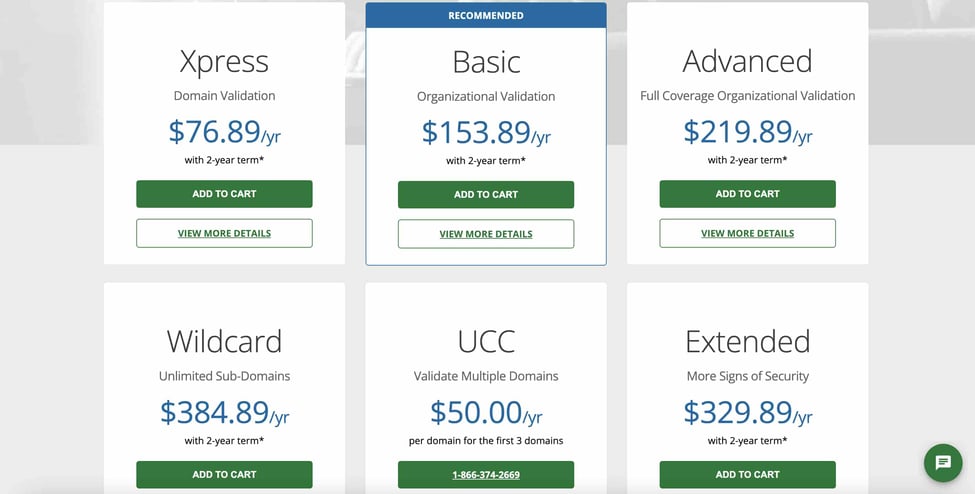Image resolution: width=975 pixels, height=494 pixels.
Task: View more details for Basic
Action: [486, 234]
